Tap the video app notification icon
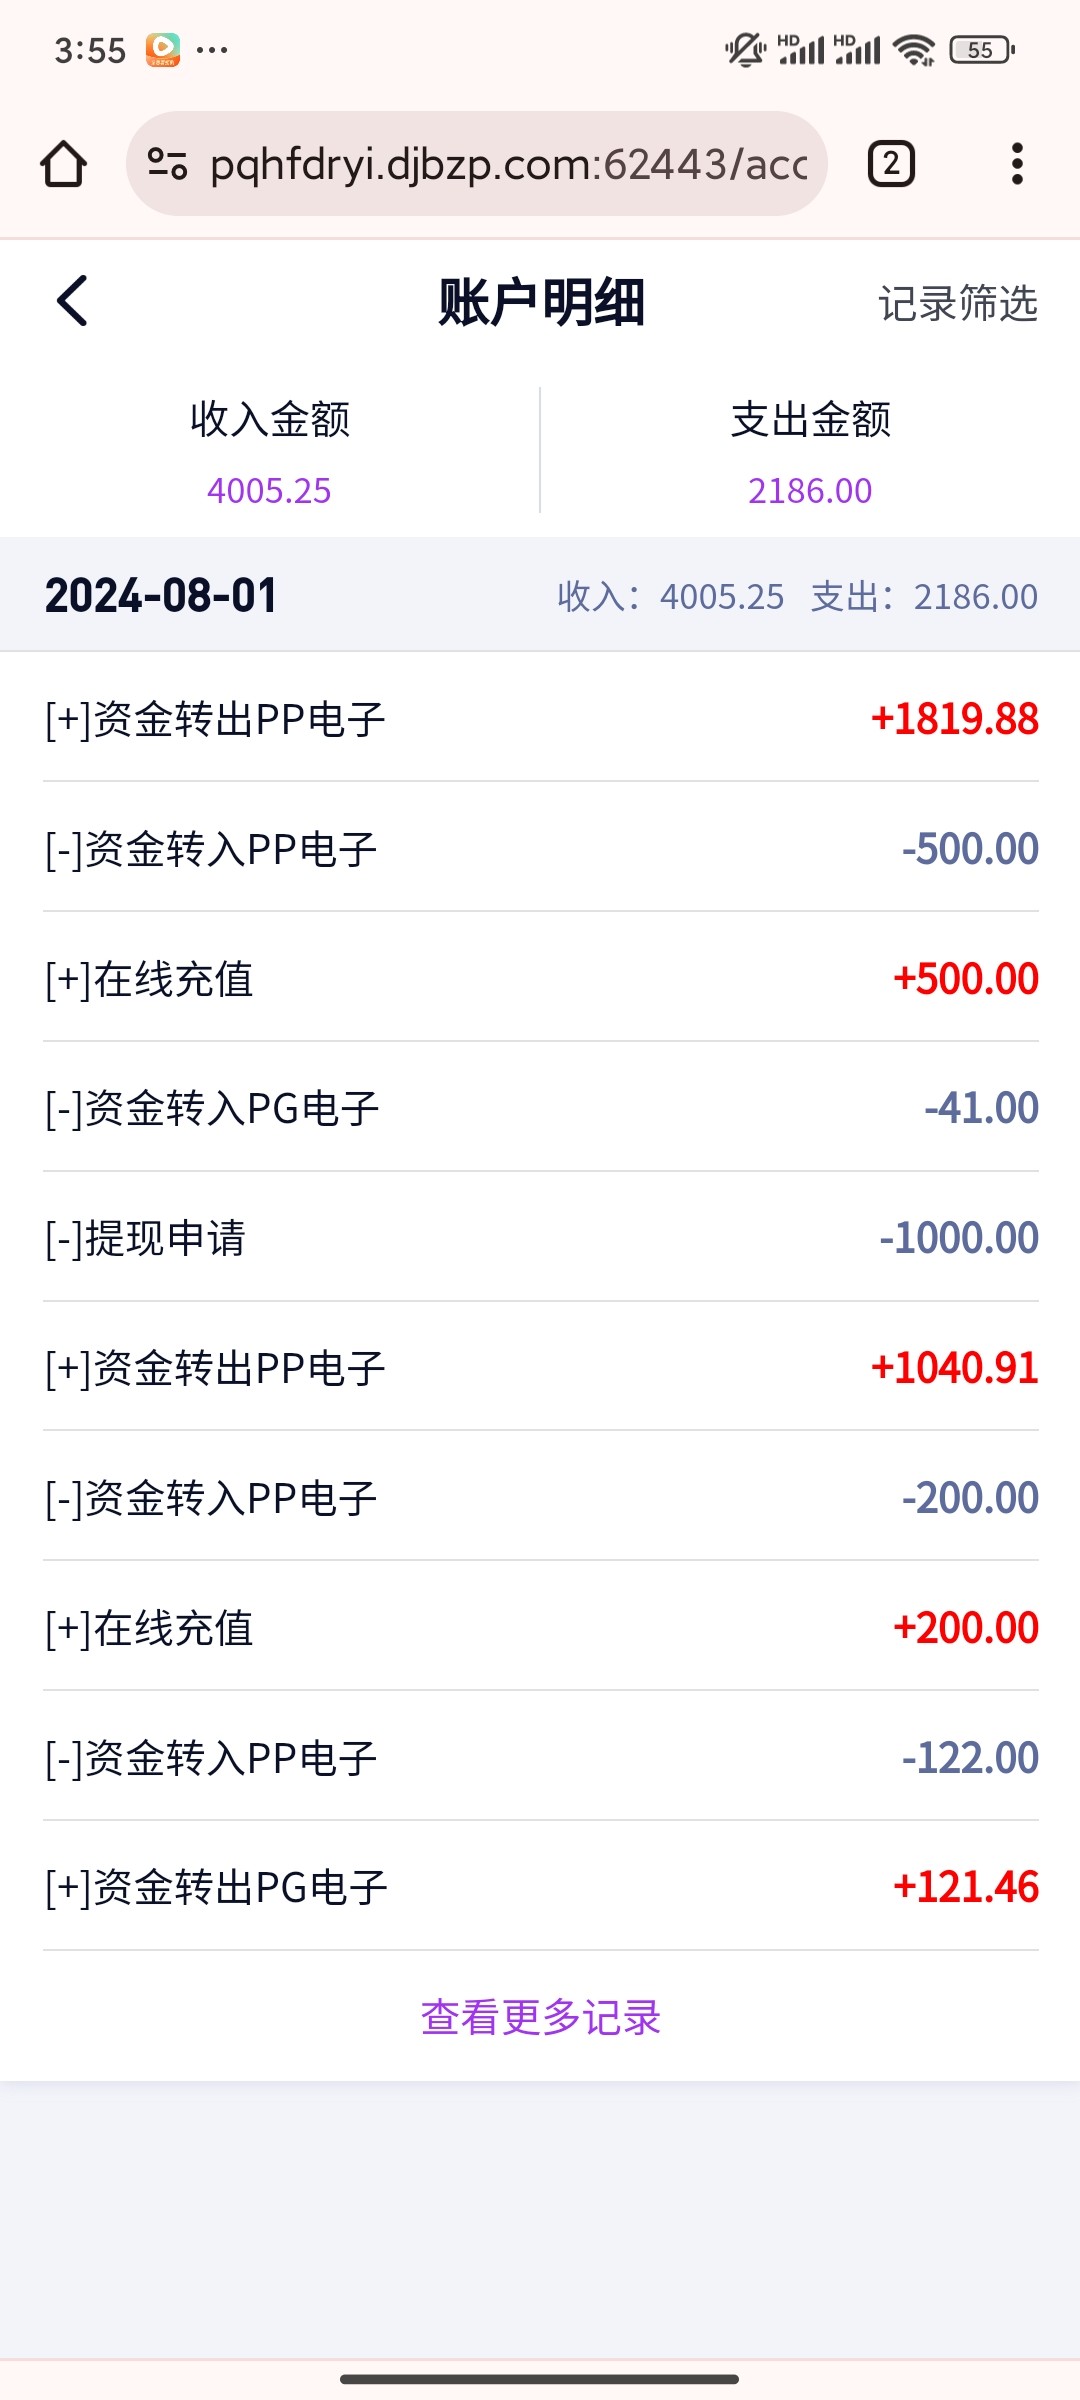1080x2400 pixels. point(163,49)
